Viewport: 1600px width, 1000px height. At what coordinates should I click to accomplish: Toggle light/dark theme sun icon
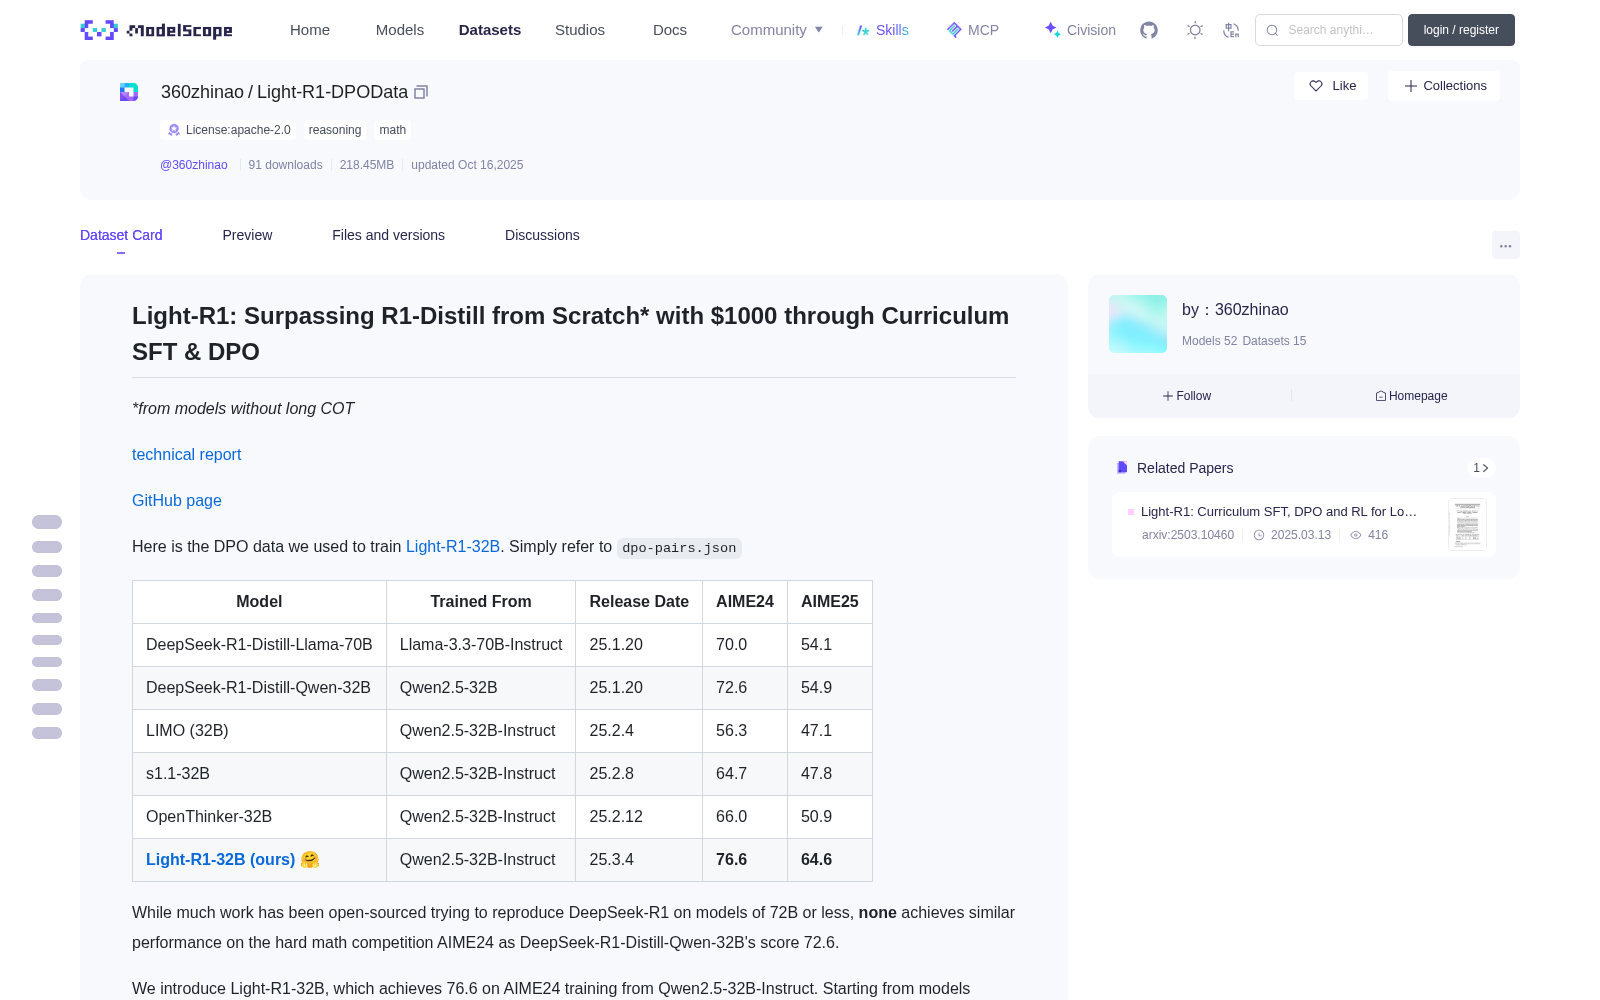1194,30
